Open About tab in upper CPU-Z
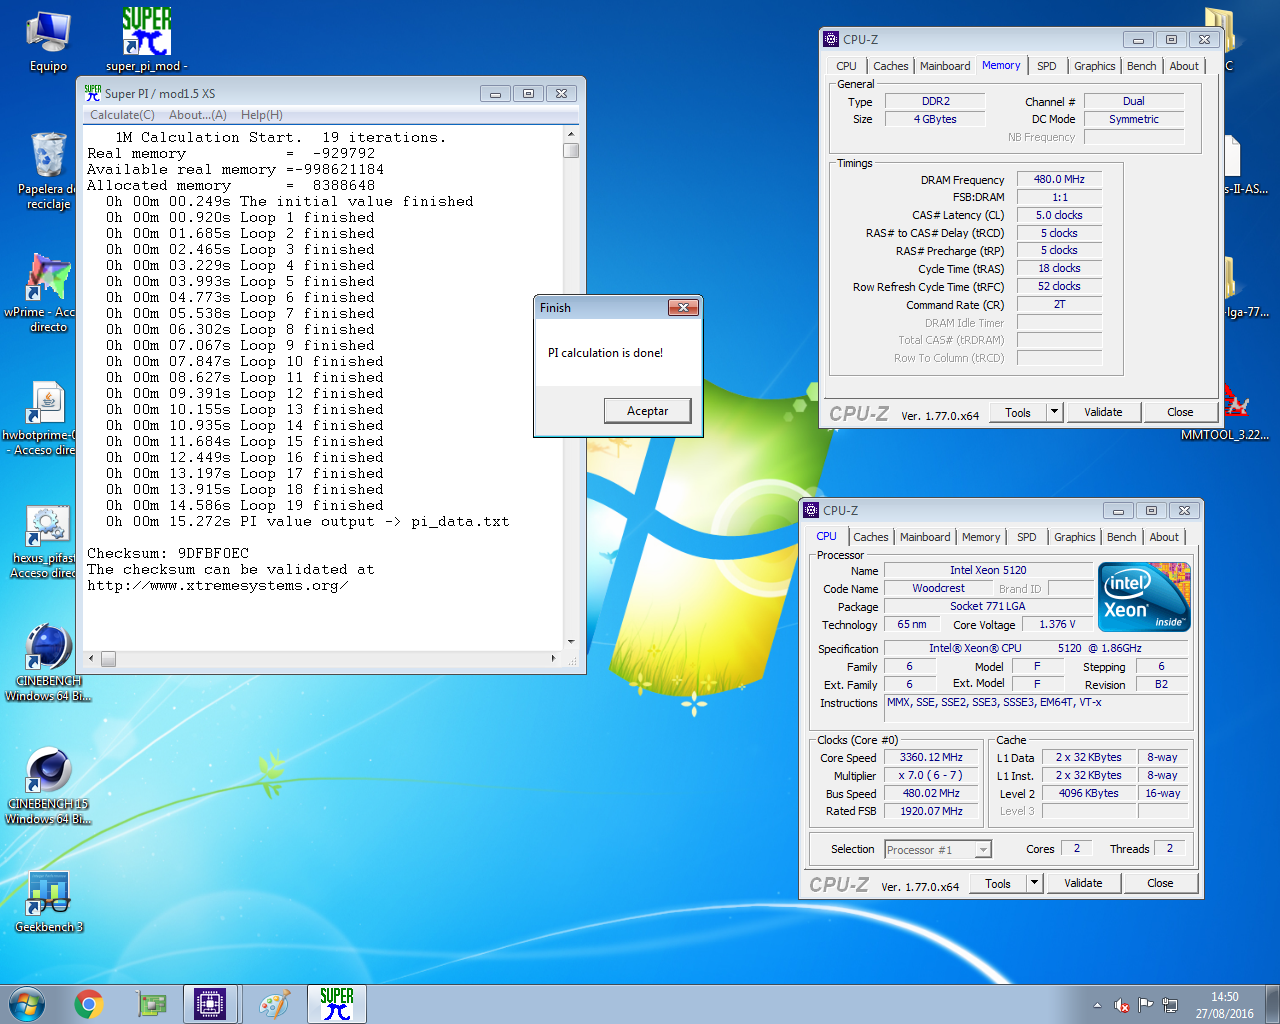 tap(1184, 66)
